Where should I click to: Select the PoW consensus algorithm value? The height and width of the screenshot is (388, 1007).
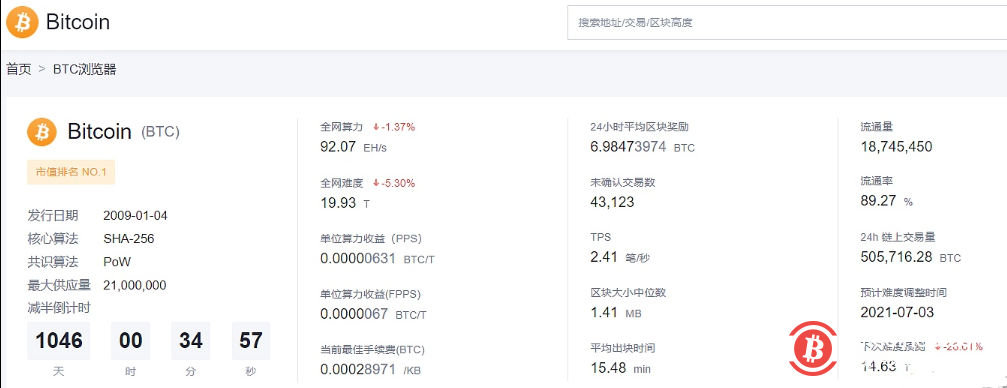tap(117, 262)
